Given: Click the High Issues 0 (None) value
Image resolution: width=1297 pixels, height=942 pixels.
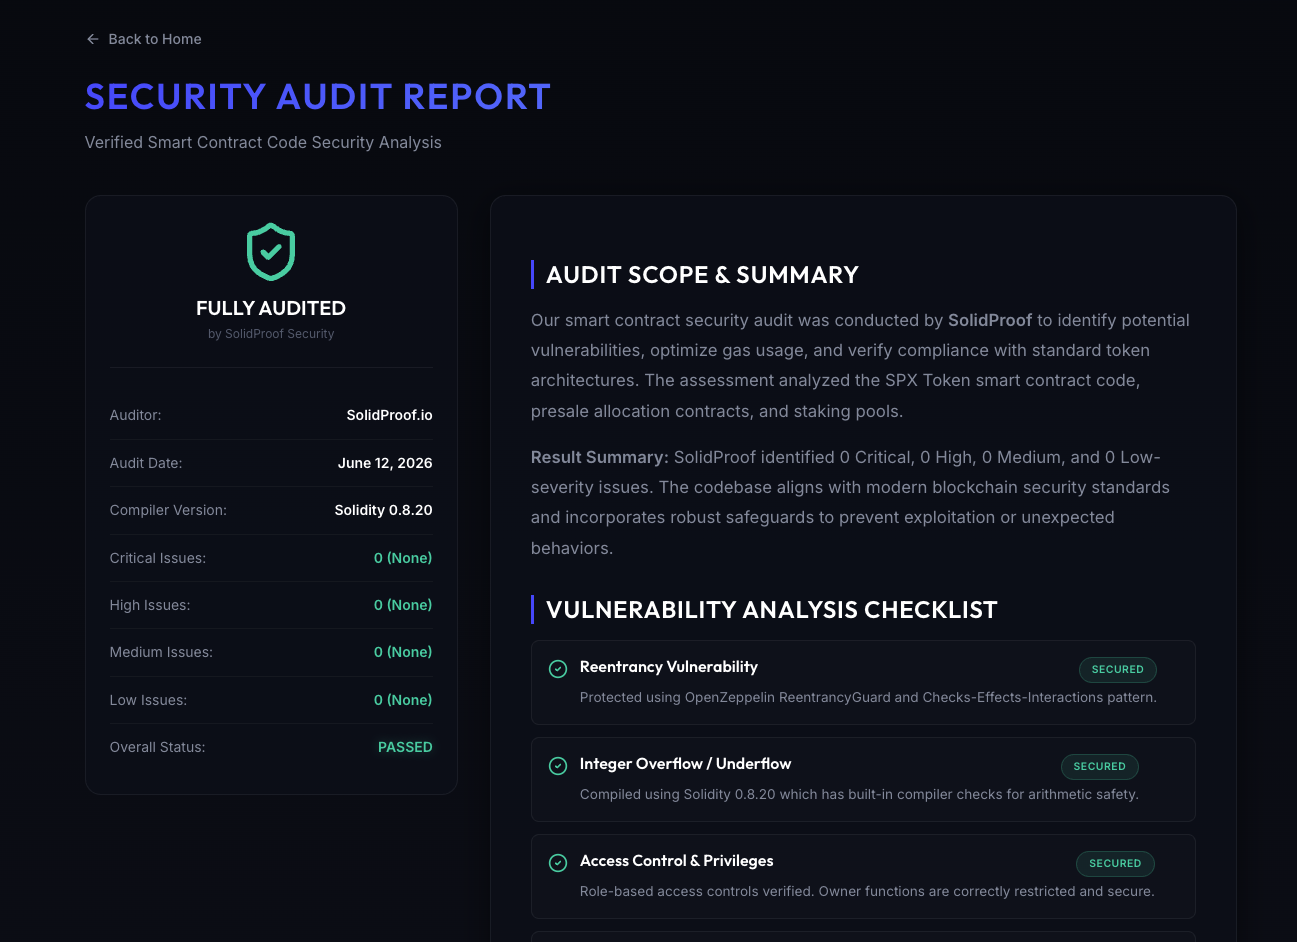Looking at the screenshot, I should pos(403,605).
